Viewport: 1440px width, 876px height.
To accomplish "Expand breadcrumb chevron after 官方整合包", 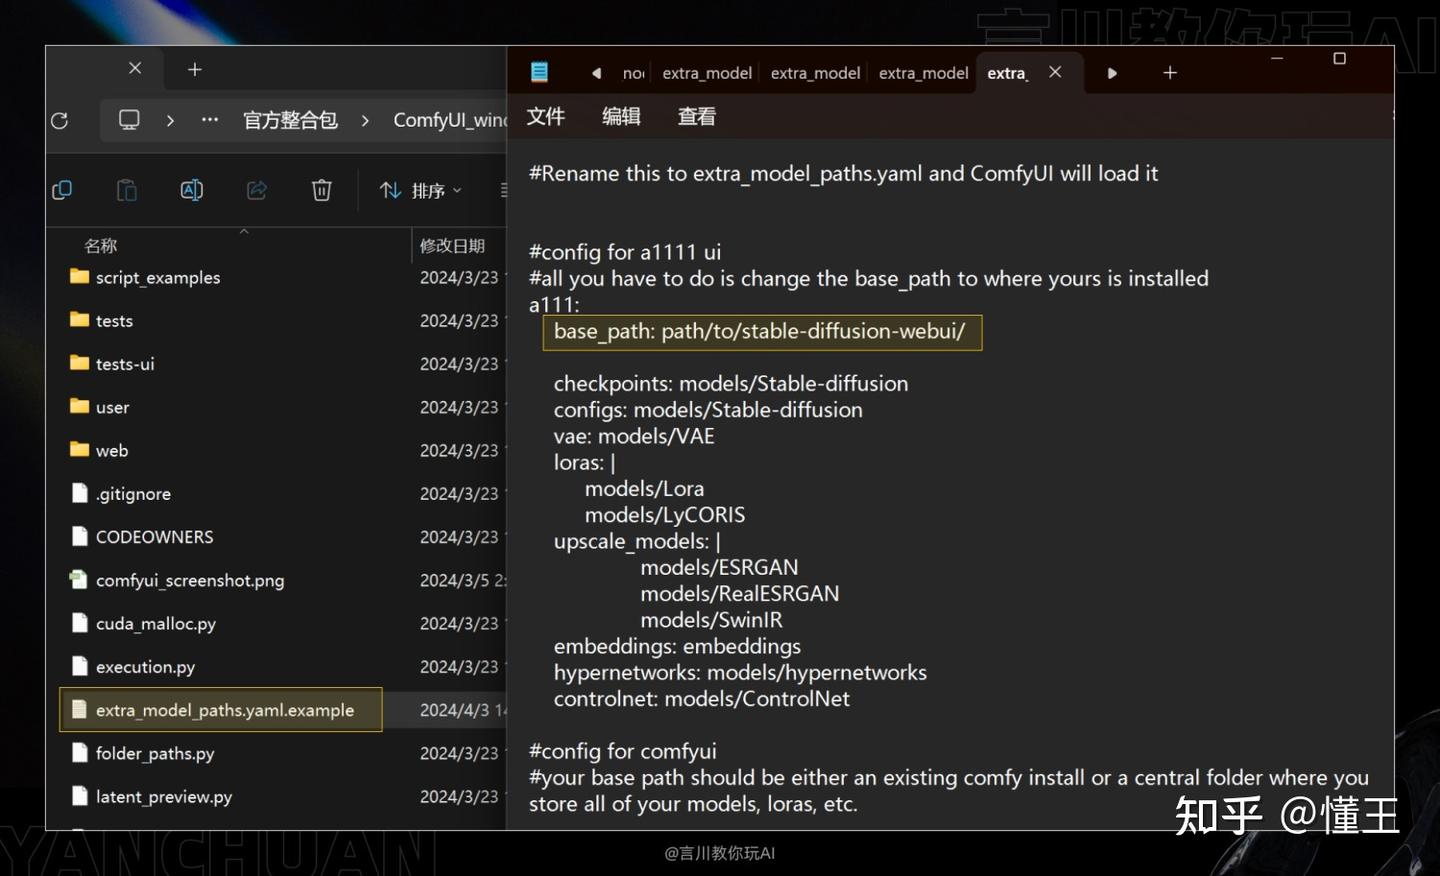I will pos(365,120).
